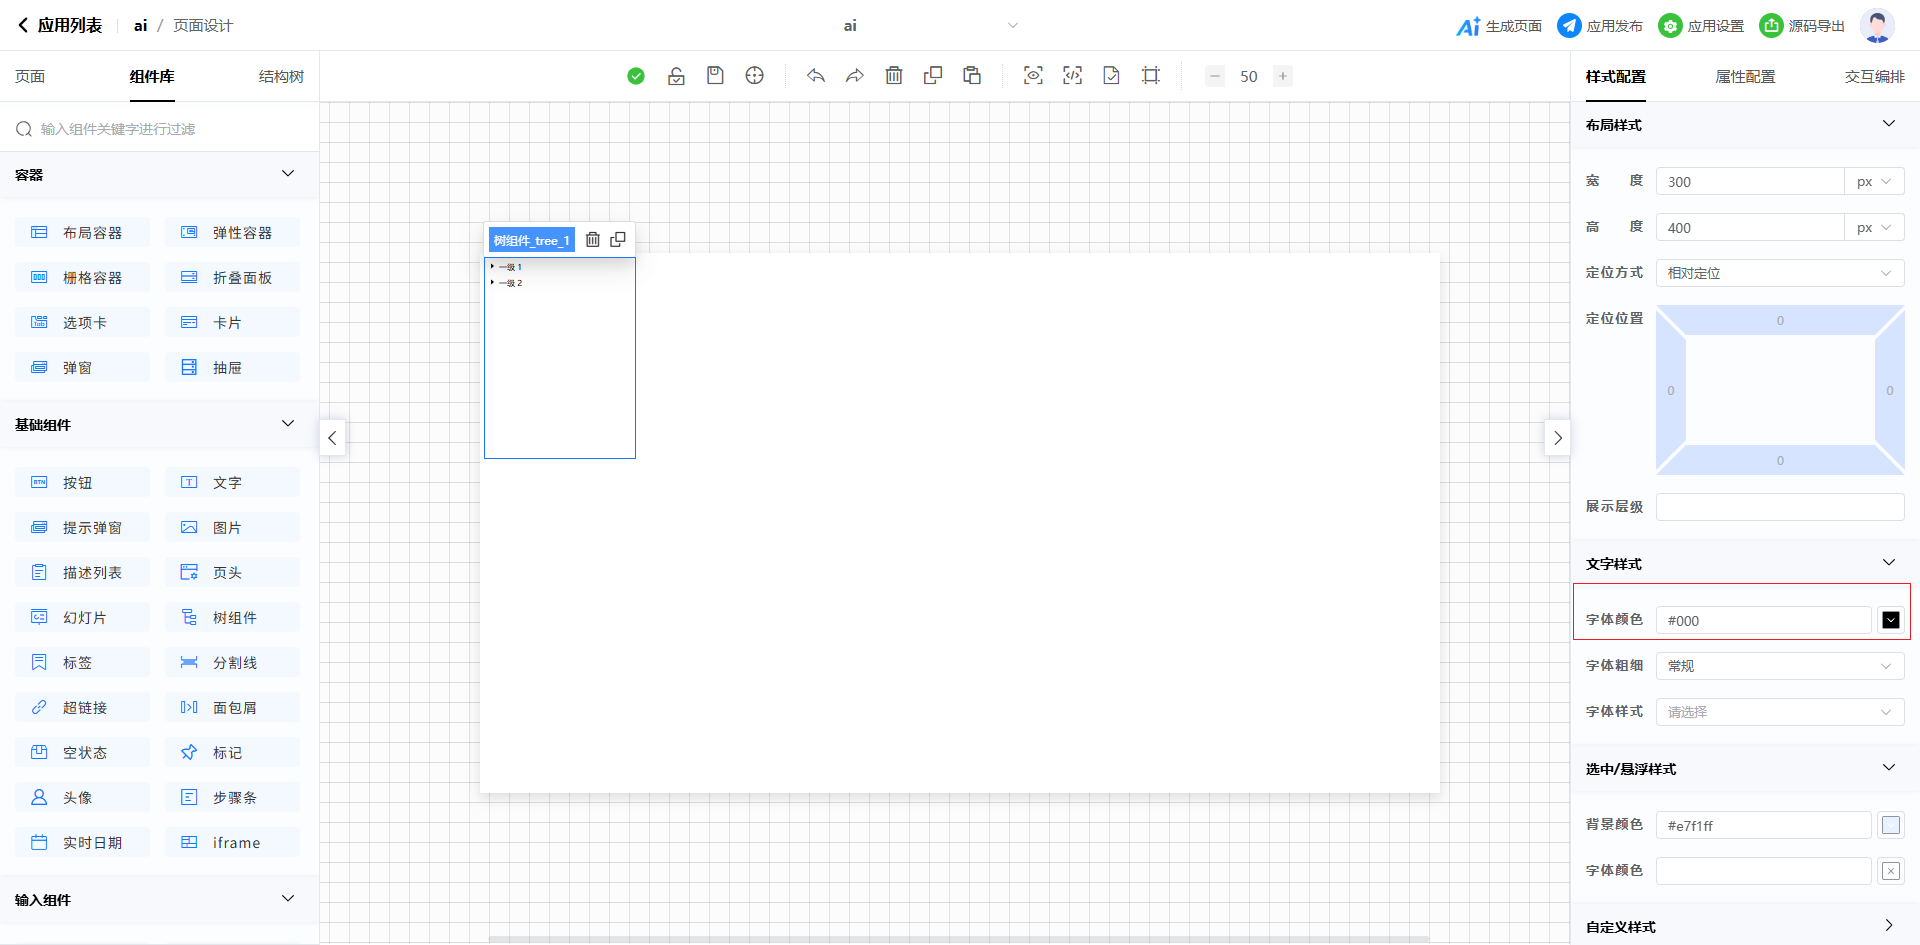Click the 应用发布 button

[x=1600, y=26]
